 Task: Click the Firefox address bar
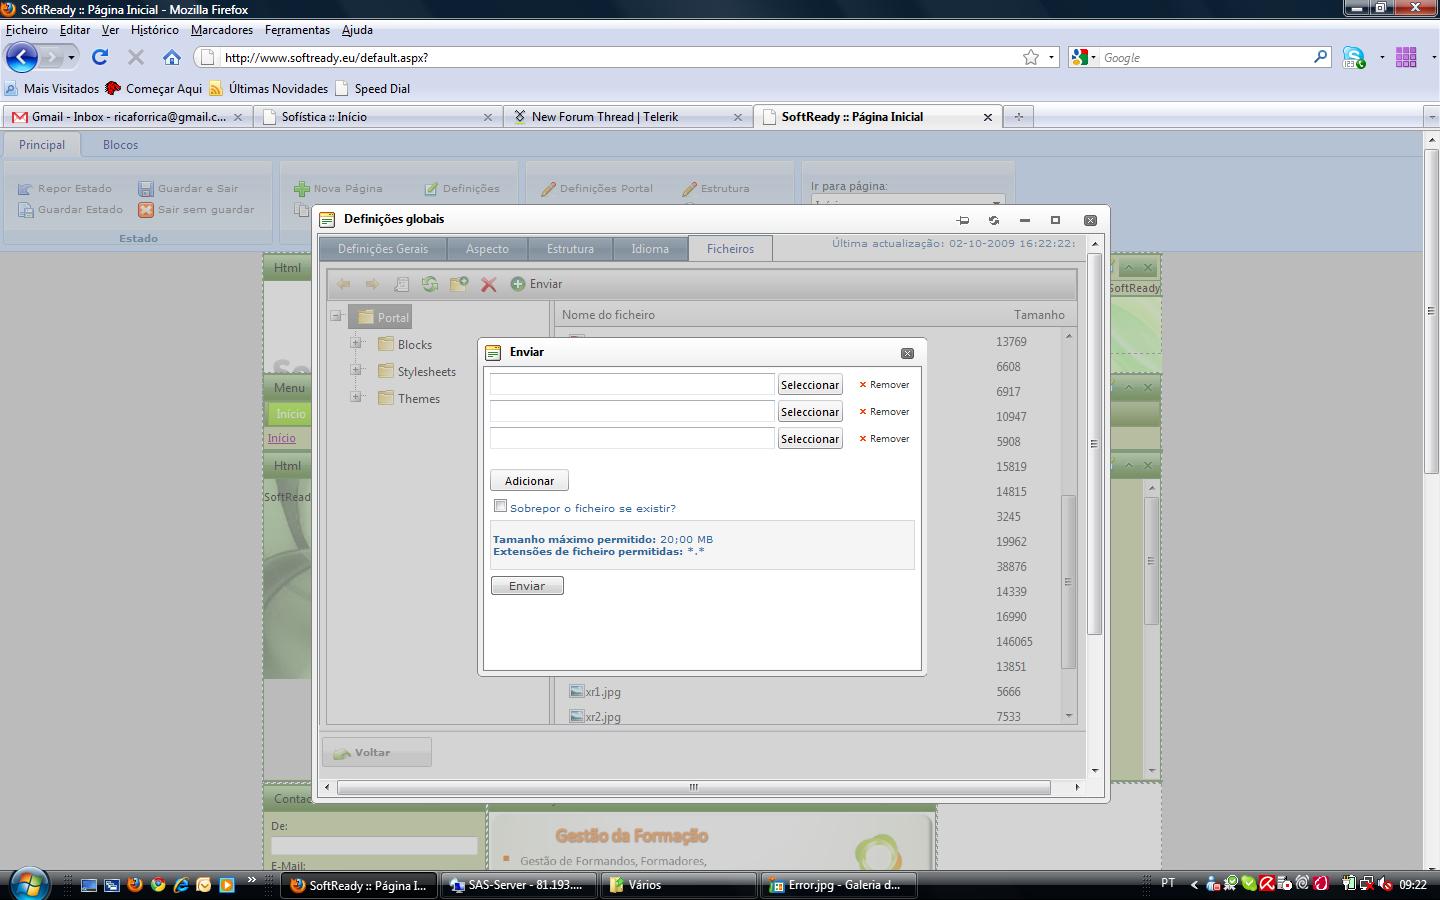618,57
